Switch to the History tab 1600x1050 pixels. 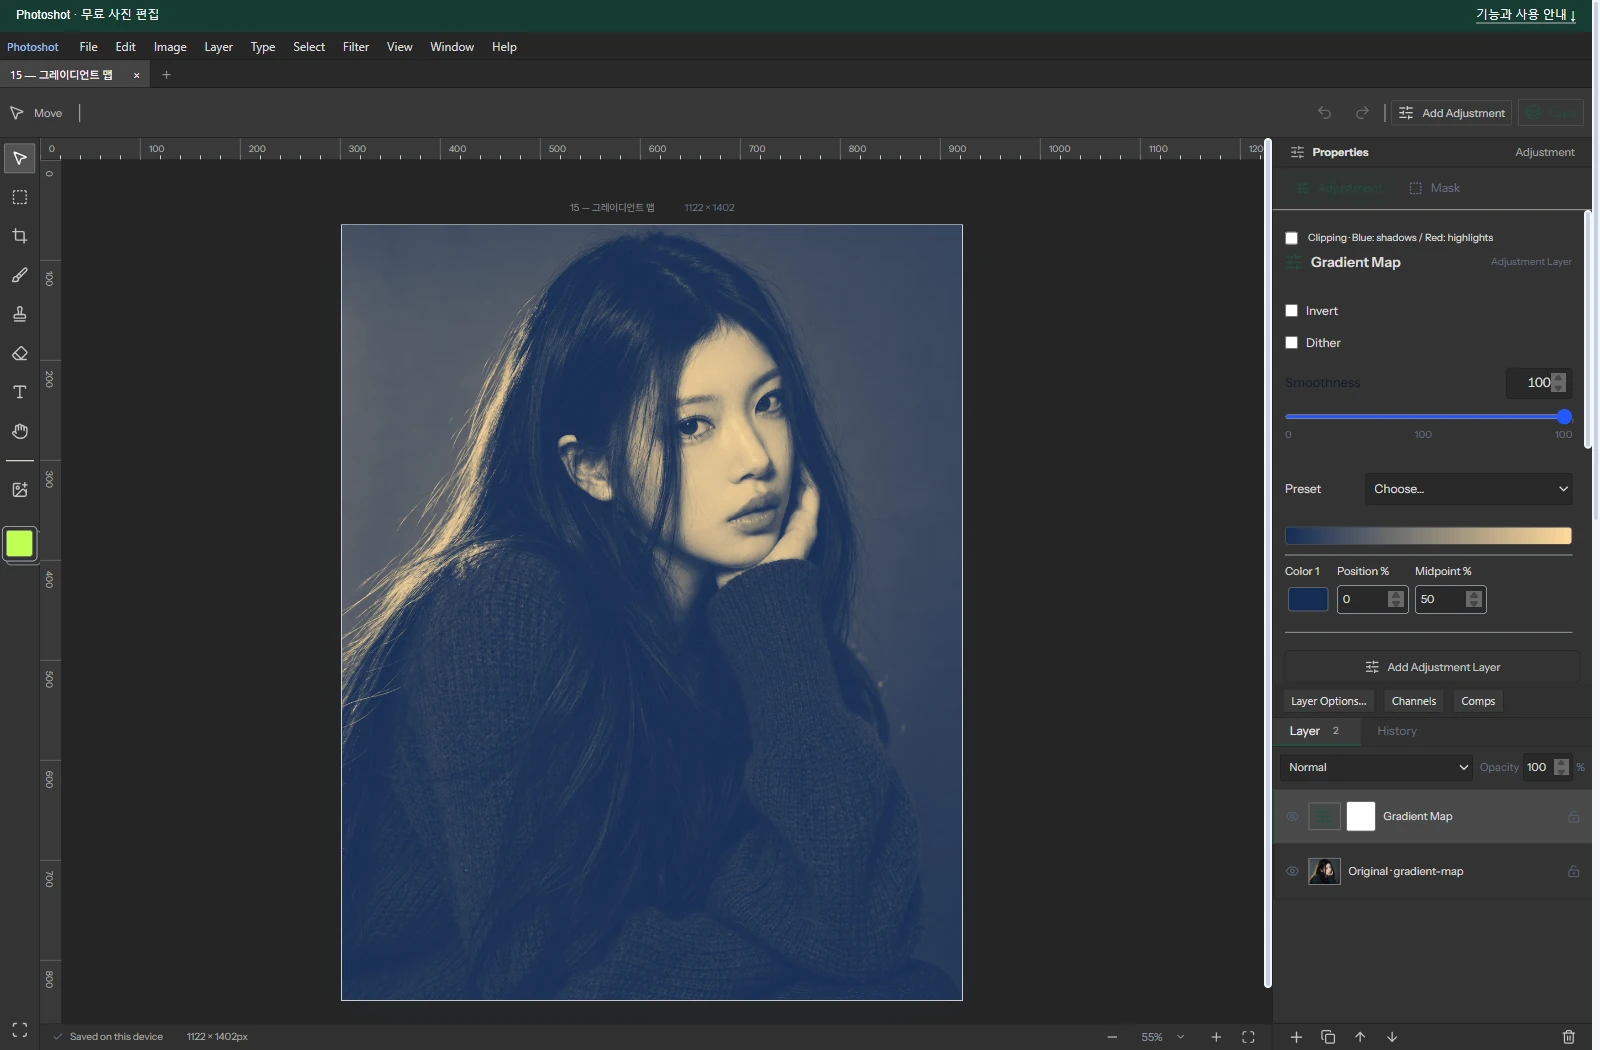pyautogui.click(x=1397, y=732)
